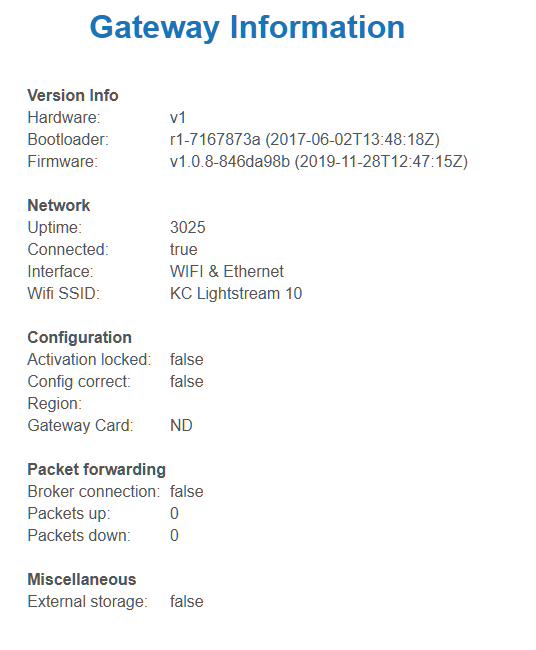Select the Packet forwarding section header

(97, 470)
